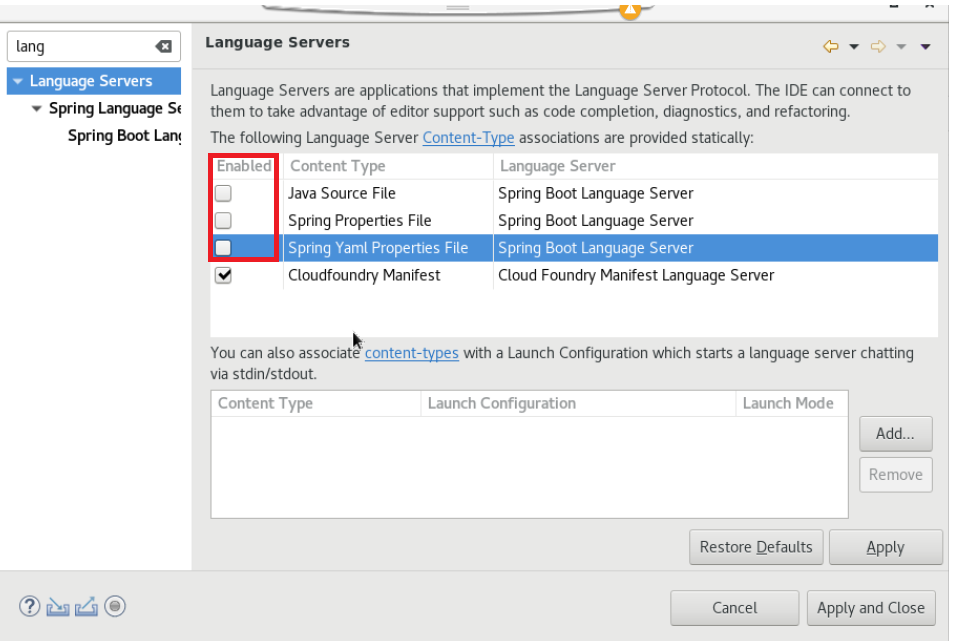This screenshot has height=641, width=956.
Task: Click the import preferences icon
Action: [58, 606]
